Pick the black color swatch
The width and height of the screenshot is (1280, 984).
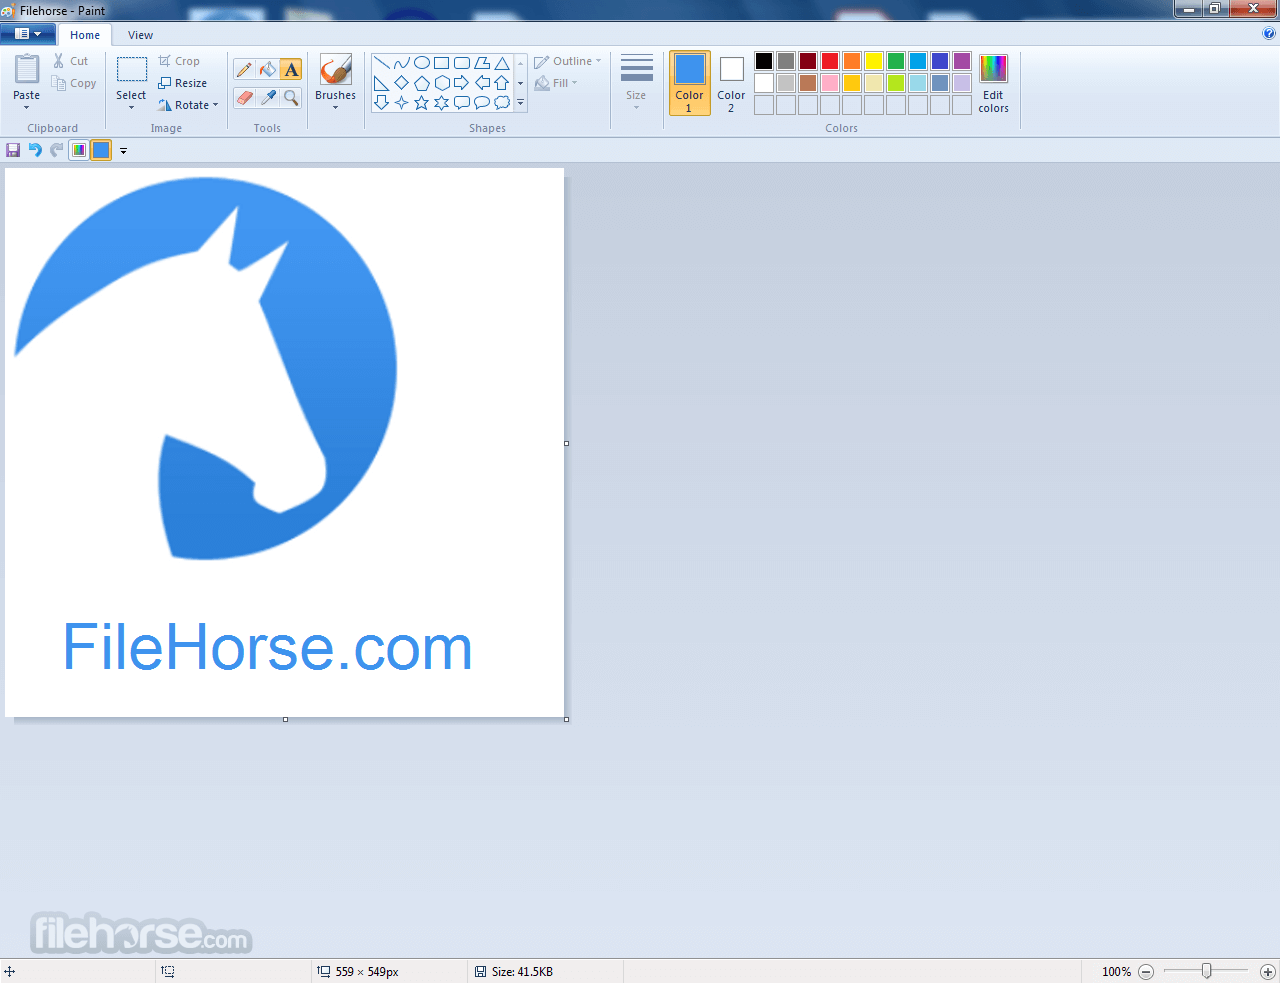tap(764, 61)
